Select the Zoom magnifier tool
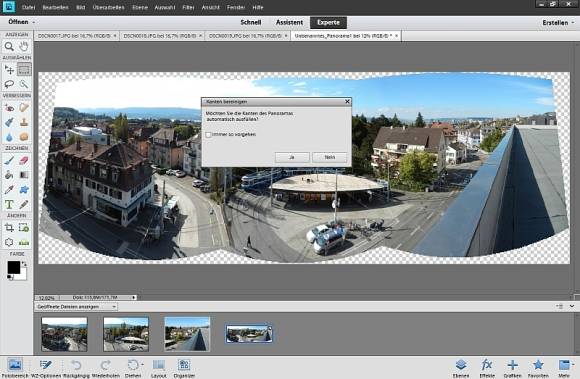The height and width of the screenshot is (379, 580). (x=9, y=47)
